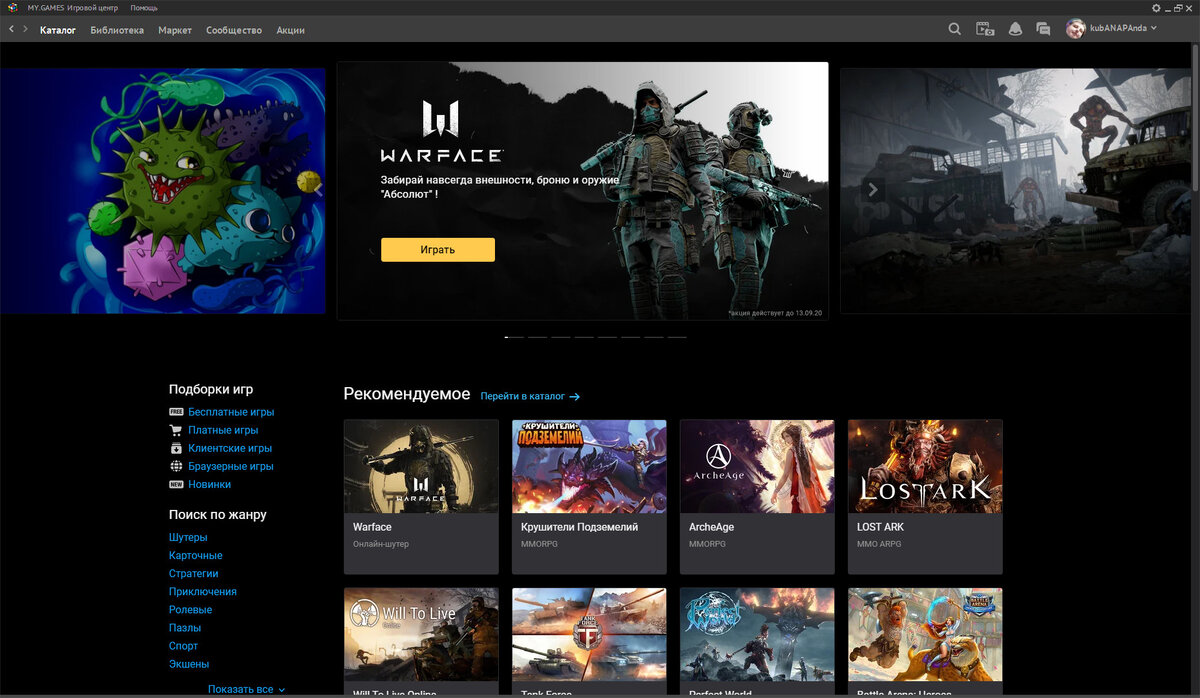Expand genres with Показать все
Image resolution: width=1200 pixels, height=698 pixels.
coord(246,690)
